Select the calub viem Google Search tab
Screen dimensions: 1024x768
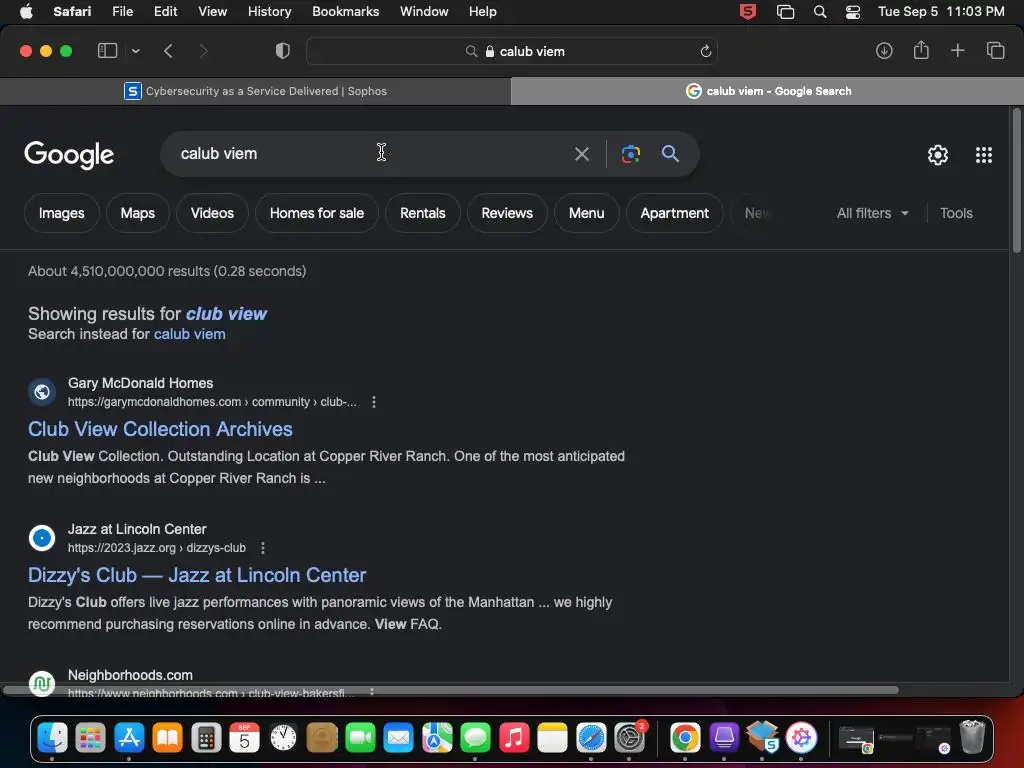(x=767, y=91)
